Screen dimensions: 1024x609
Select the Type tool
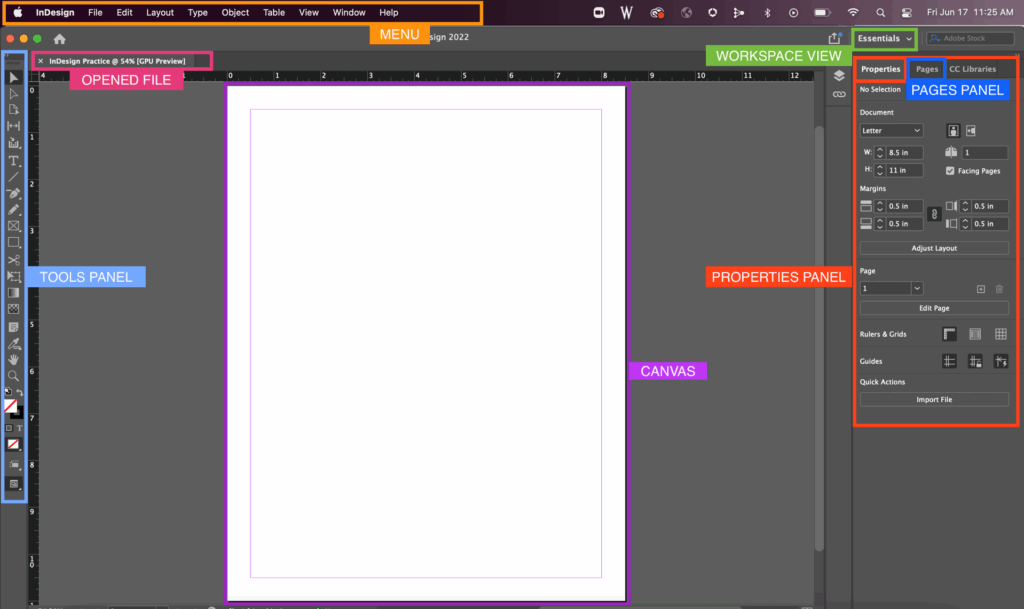(x=14, y=160)
